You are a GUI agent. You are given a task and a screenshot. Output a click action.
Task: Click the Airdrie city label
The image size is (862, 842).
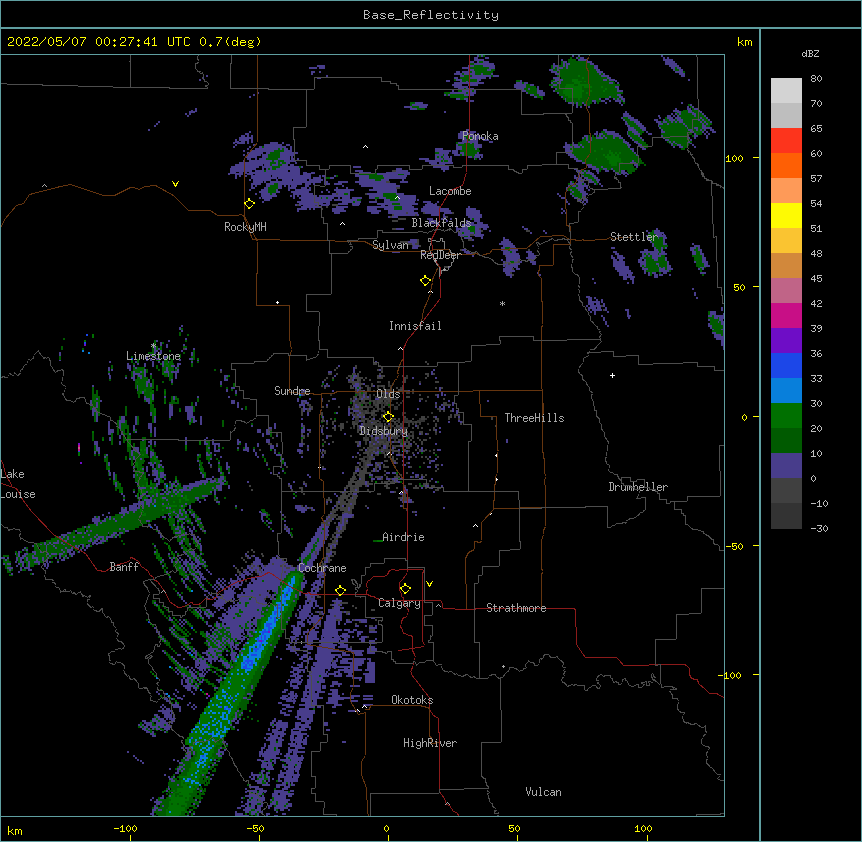pos(403,537)
